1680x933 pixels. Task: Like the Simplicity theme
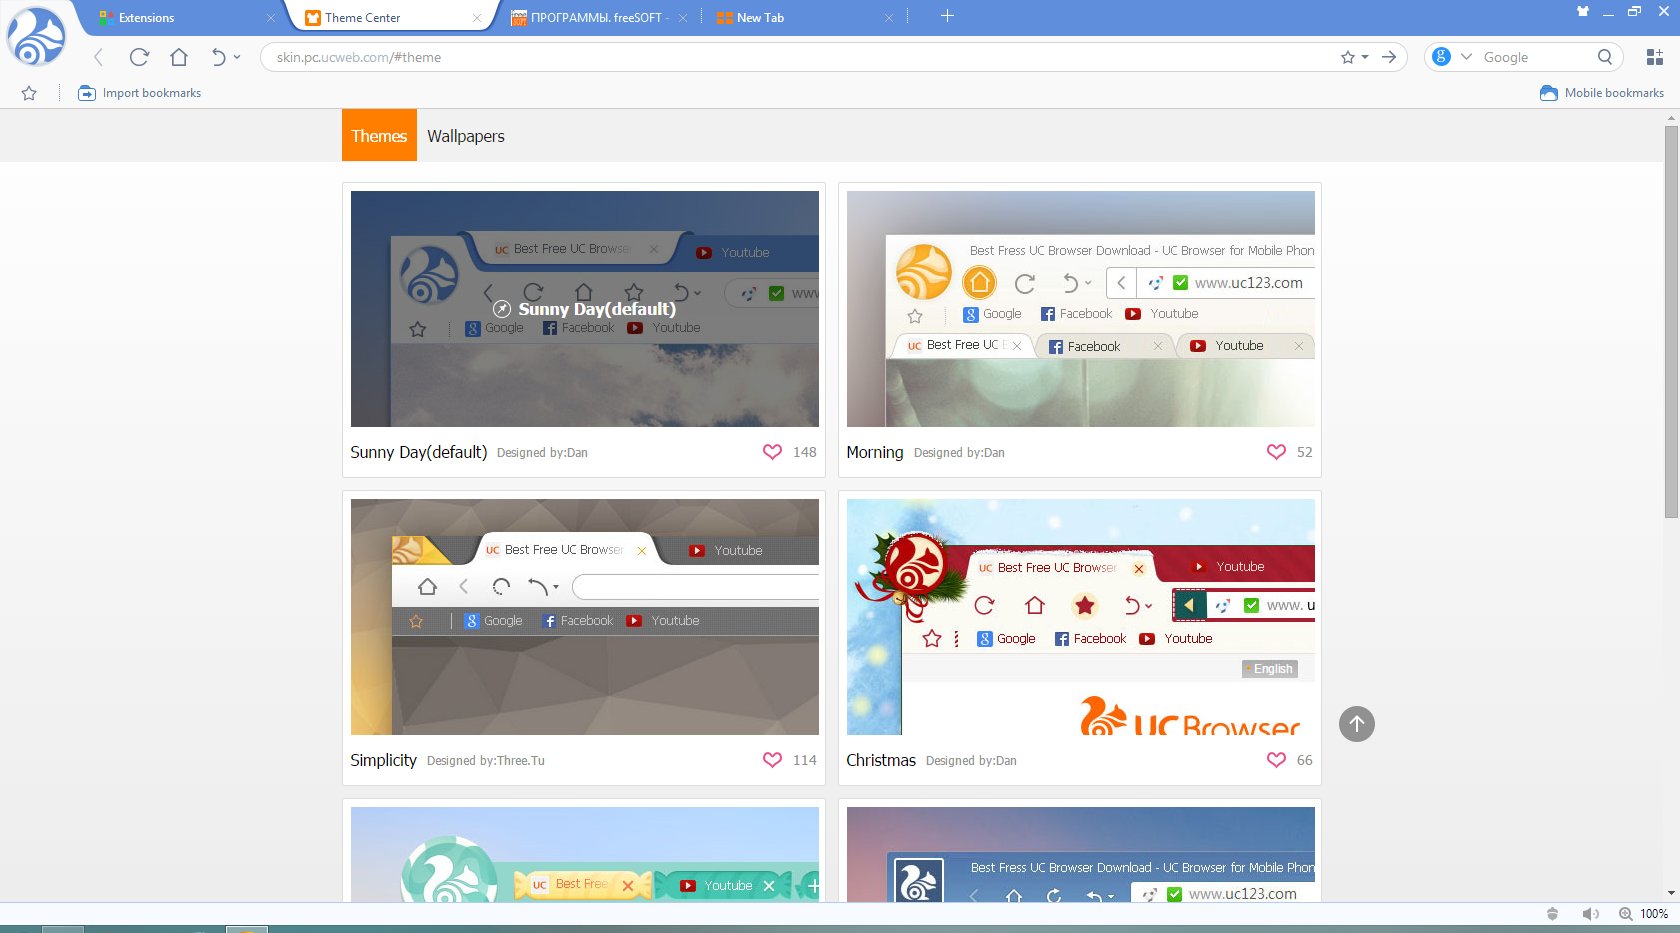coord(772,760)
